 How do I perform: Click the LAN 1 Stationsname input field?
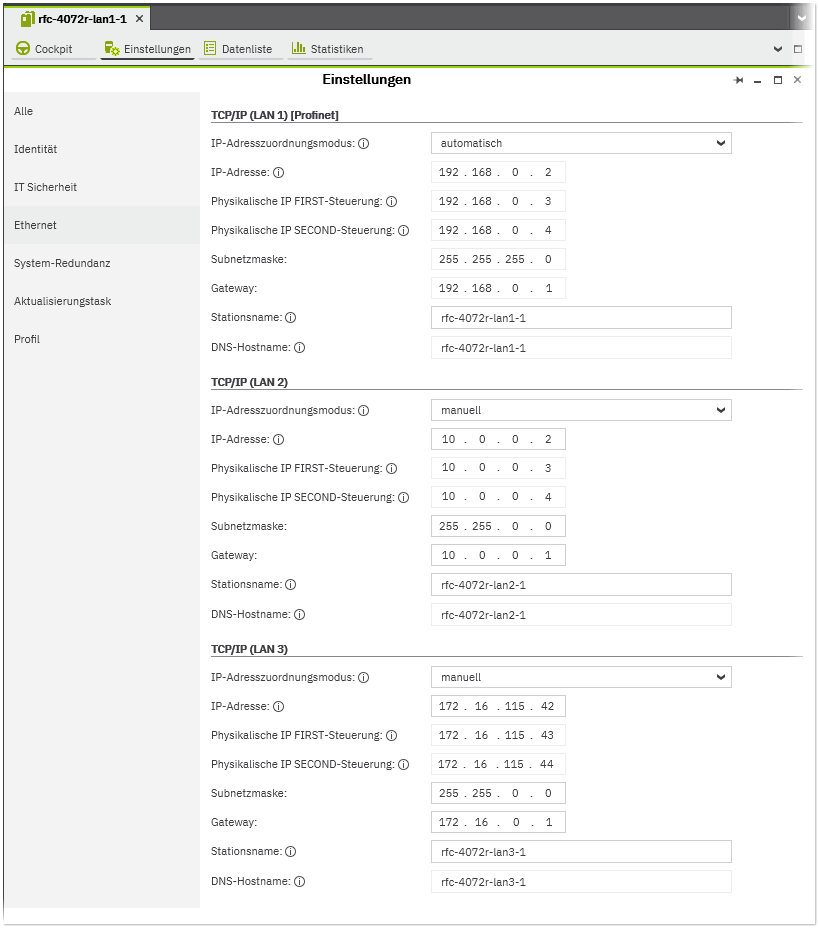pyautogui.click(x=581, y=318)
